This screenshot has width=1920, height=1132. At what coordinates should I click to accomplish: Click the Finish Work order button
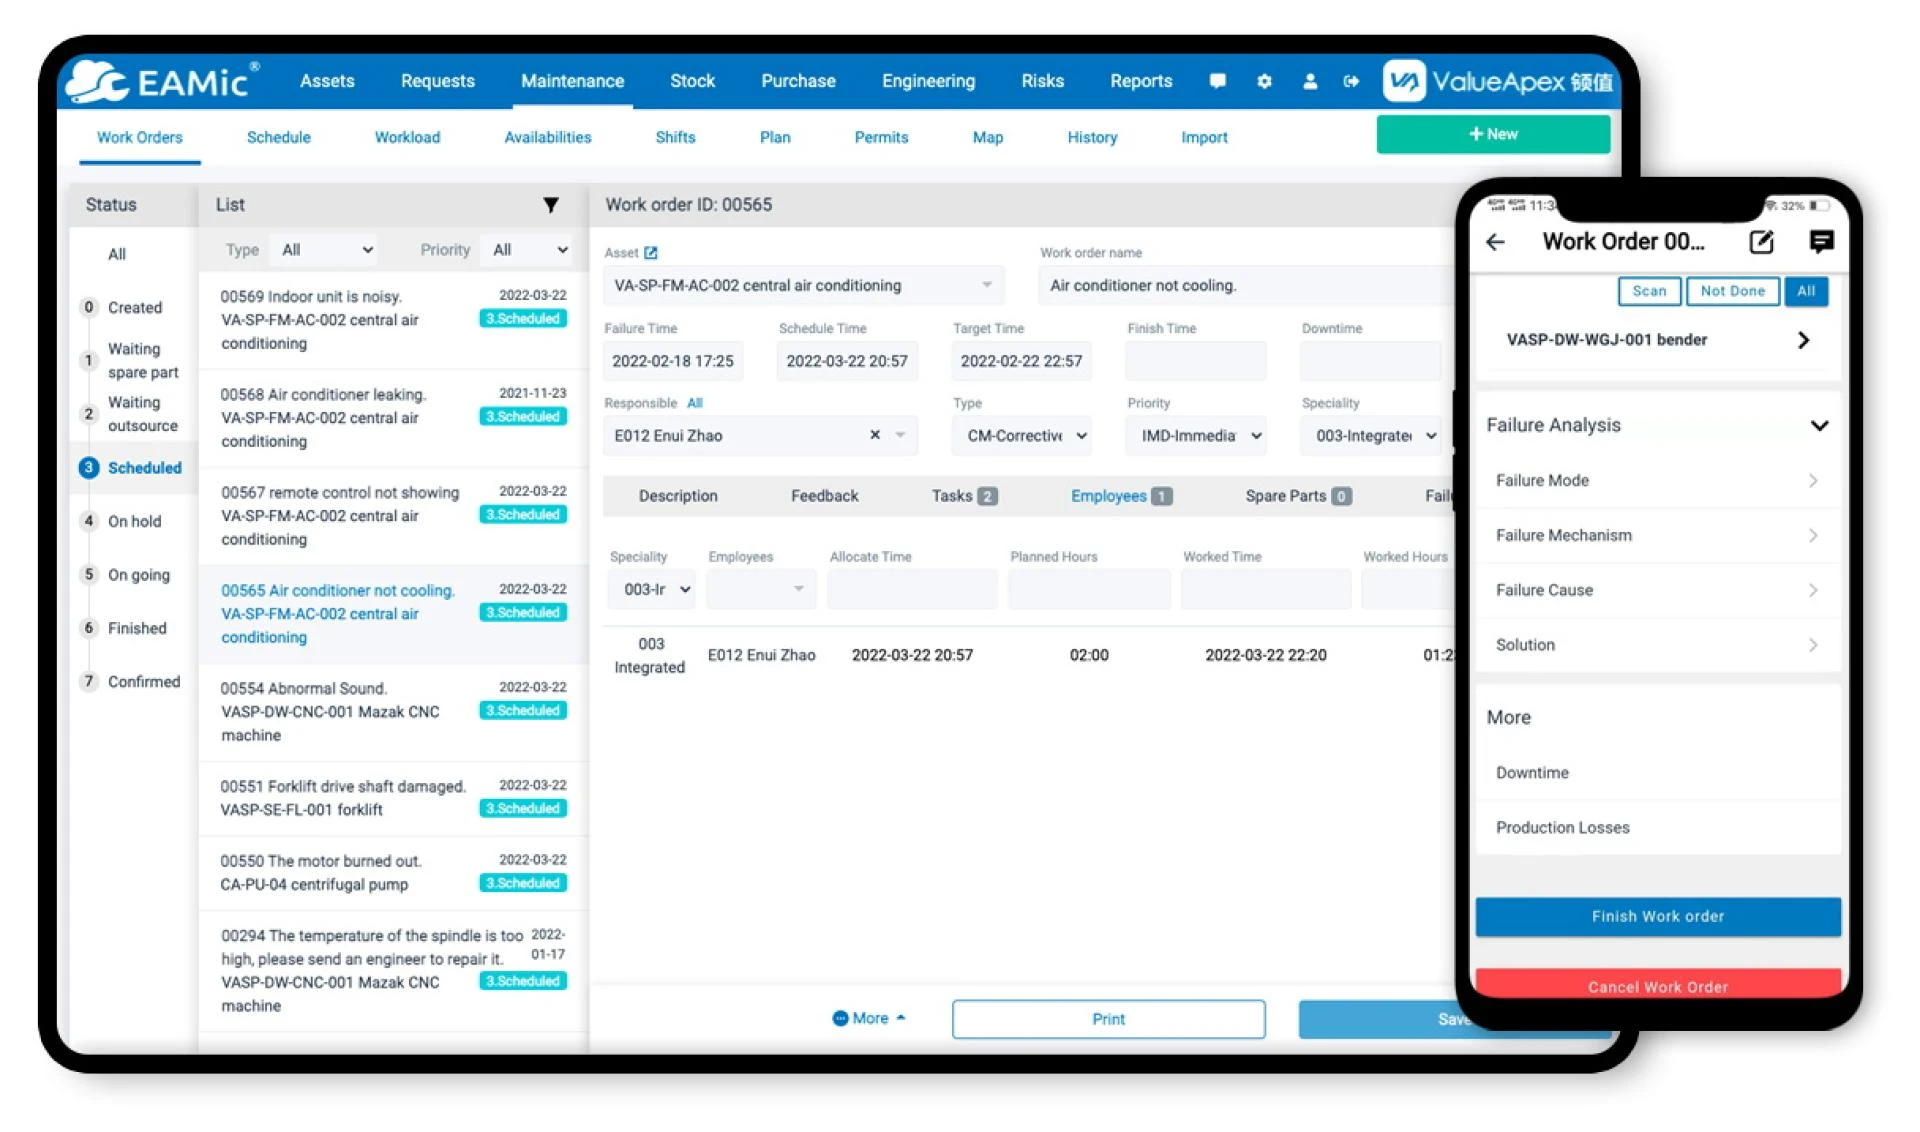coord(1657,916)
